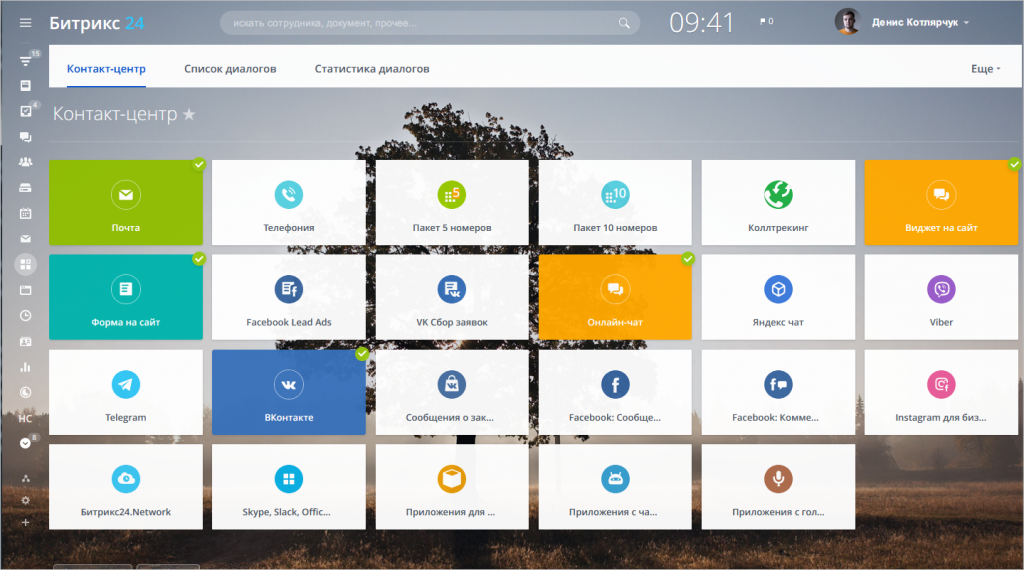Image resolution: width=1024 pixels, height=570 pixels.
Task: Open the hamburger menu icon
Action: click(x=25, y=23)
